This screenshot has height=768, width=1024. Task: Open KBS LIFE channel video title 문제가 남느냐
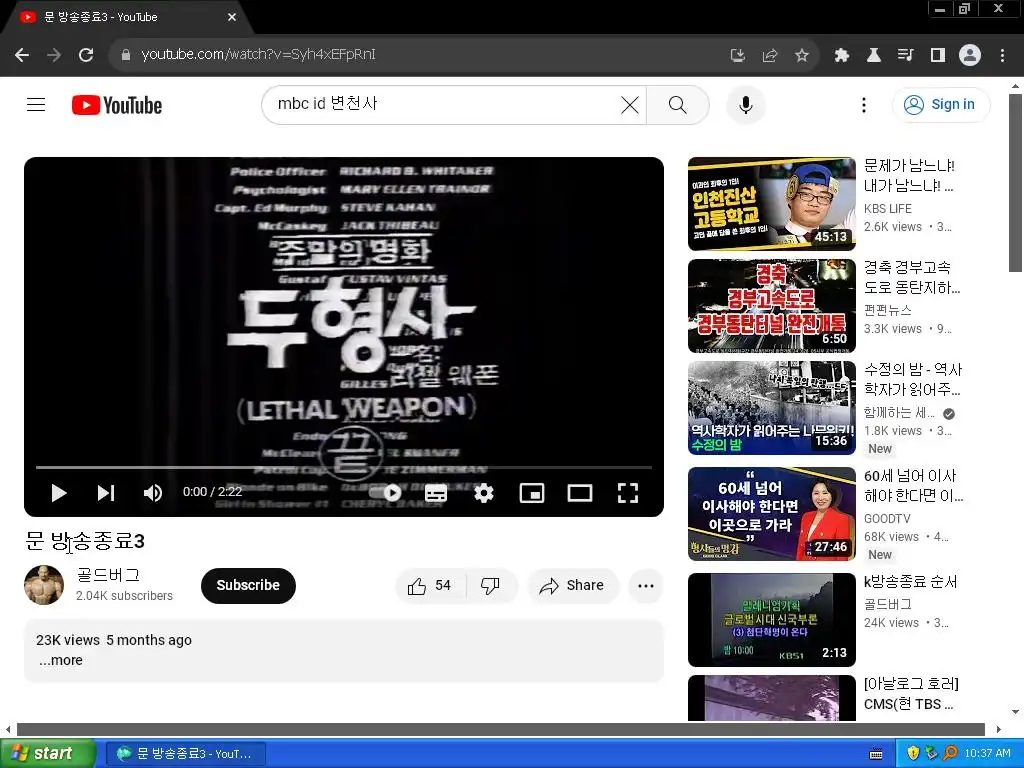(909, 176)
